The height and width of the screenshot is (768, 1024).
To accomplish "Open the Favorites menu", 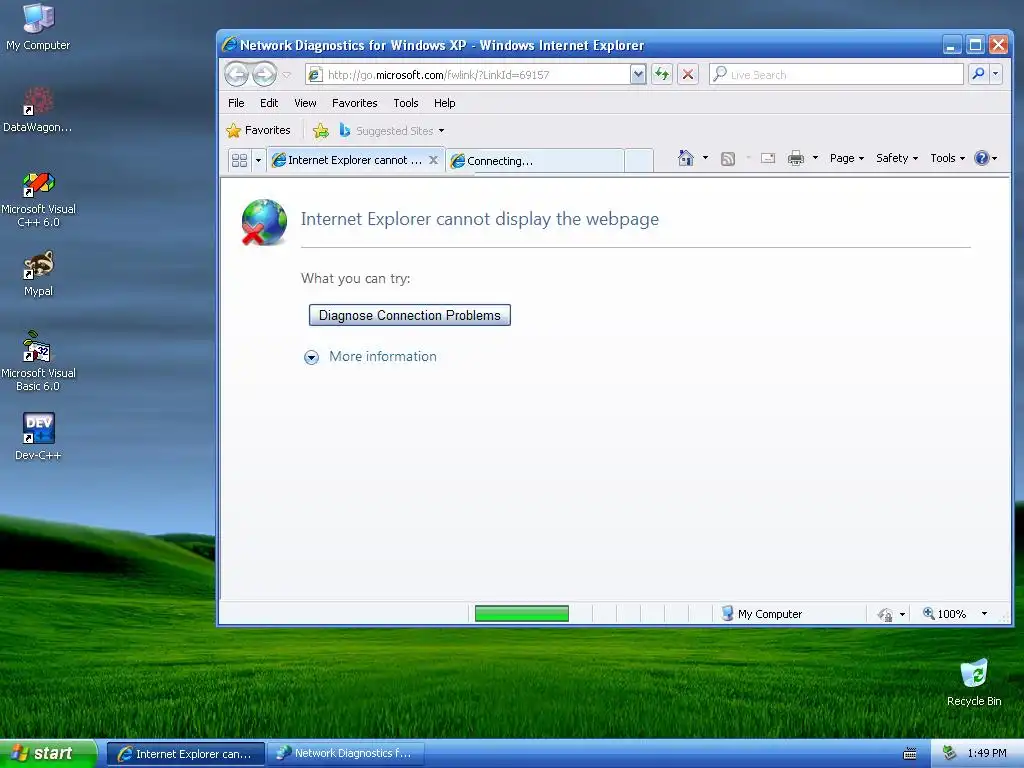I will pyautogui.click(x=355, y=103).
